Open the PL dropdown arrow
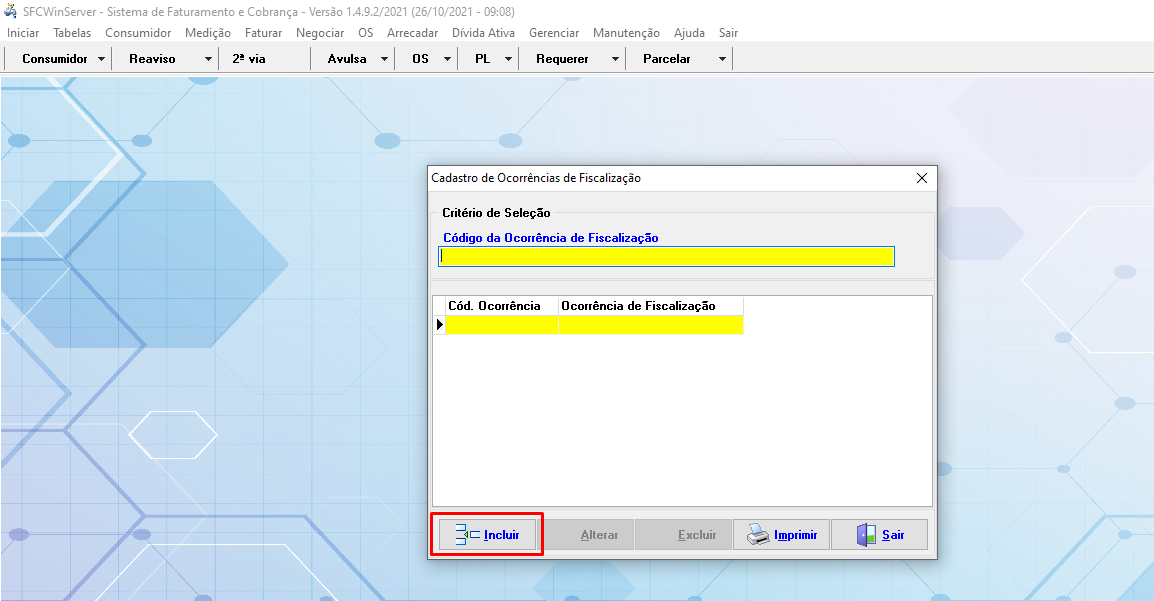The image size is (1154, 601). (508, 59)
